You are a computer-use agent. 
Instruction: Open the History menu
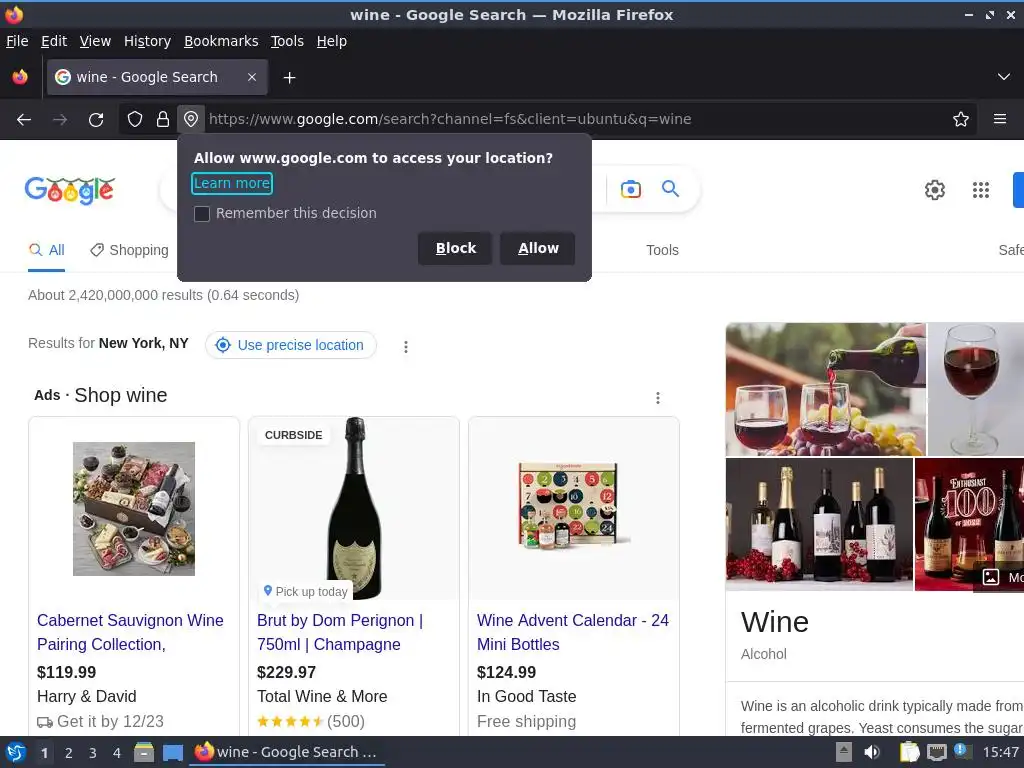pyautogui.click(x=147, y=41)
